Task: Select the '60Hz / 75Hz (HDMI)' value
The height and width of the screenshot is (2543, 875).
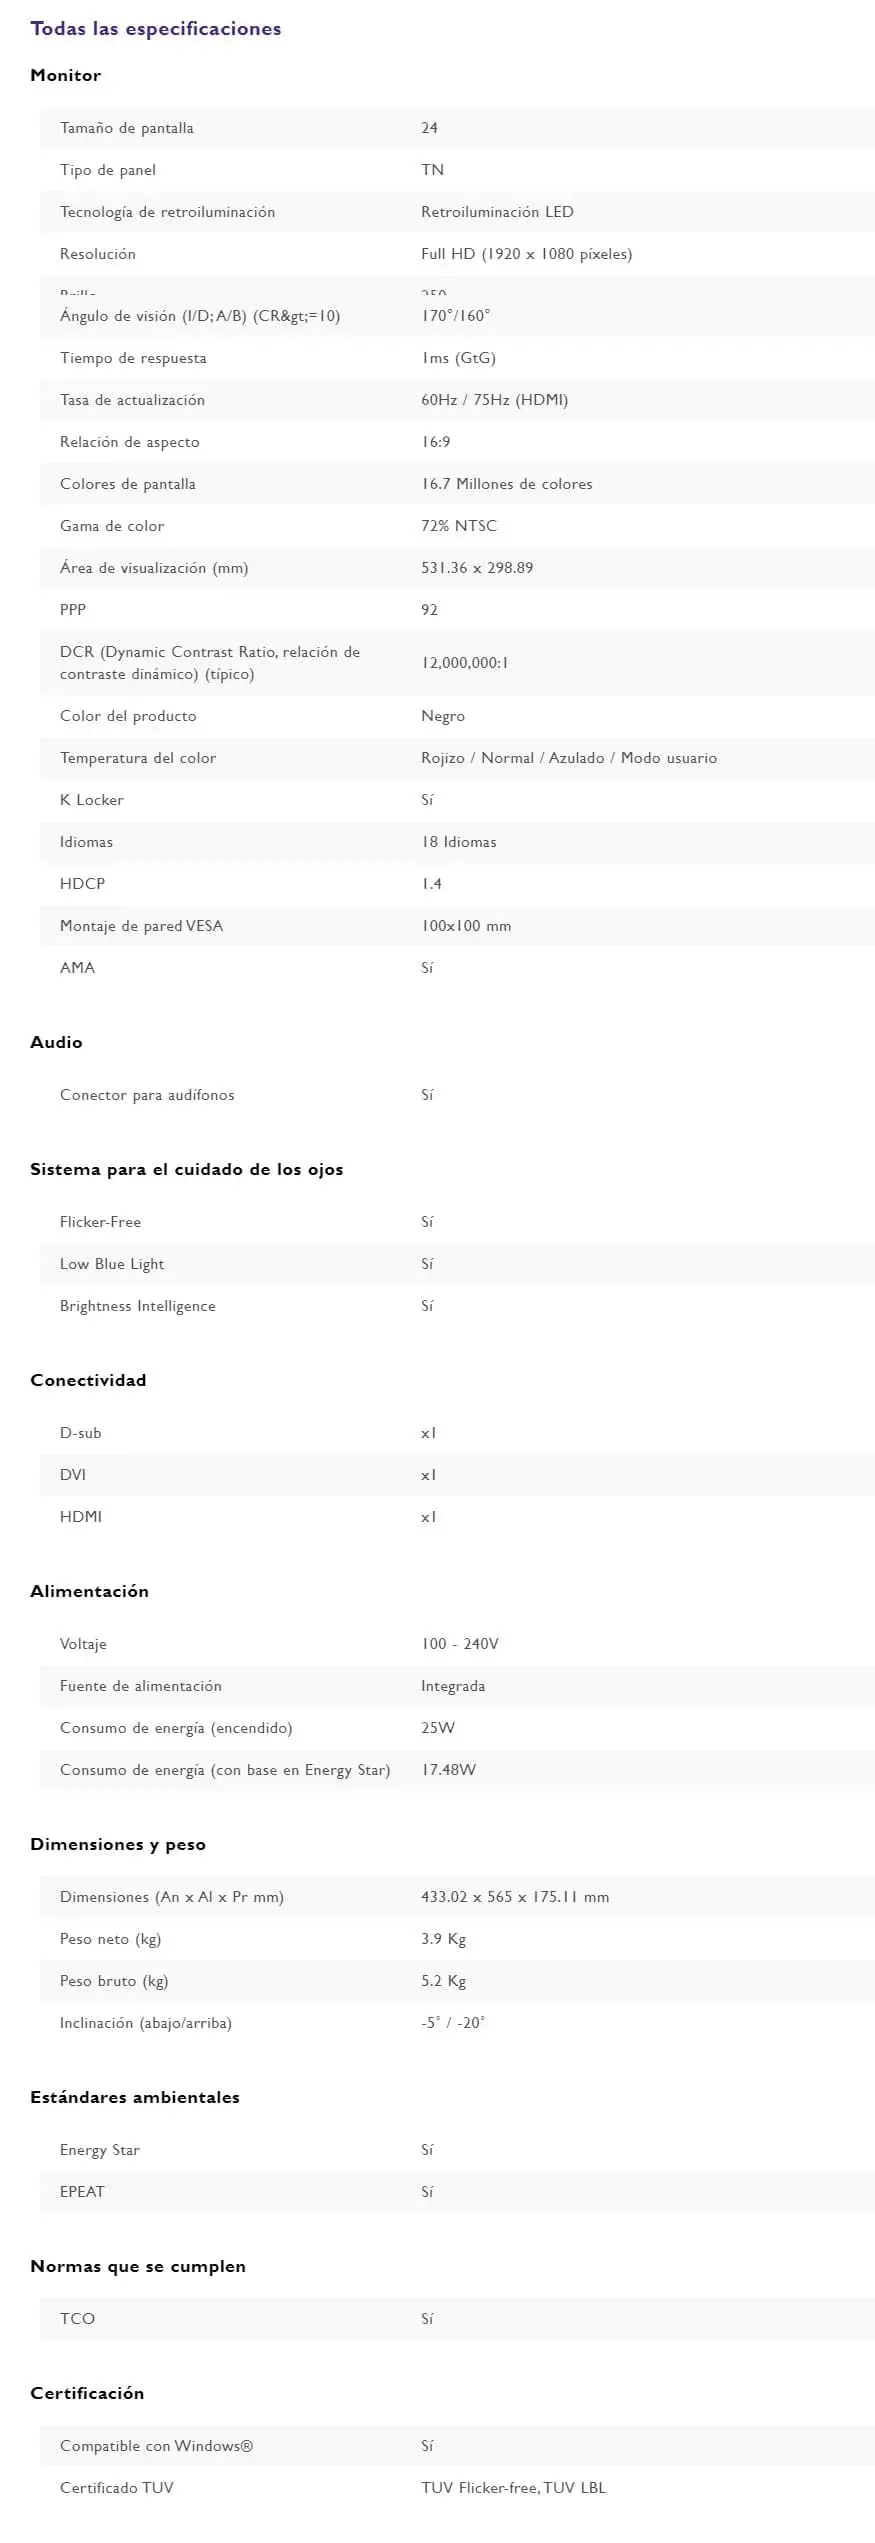Action: pyautogui.click(x=494, y=400)
